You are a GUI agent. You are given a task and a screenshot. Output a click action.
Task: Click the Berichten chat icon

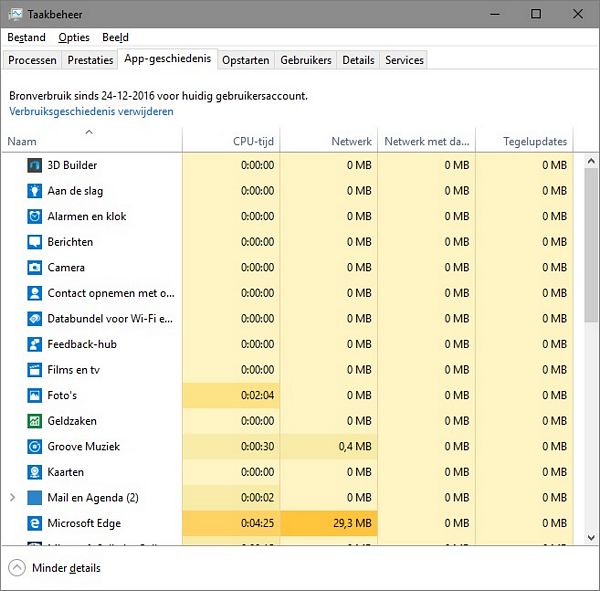[34, 242]
